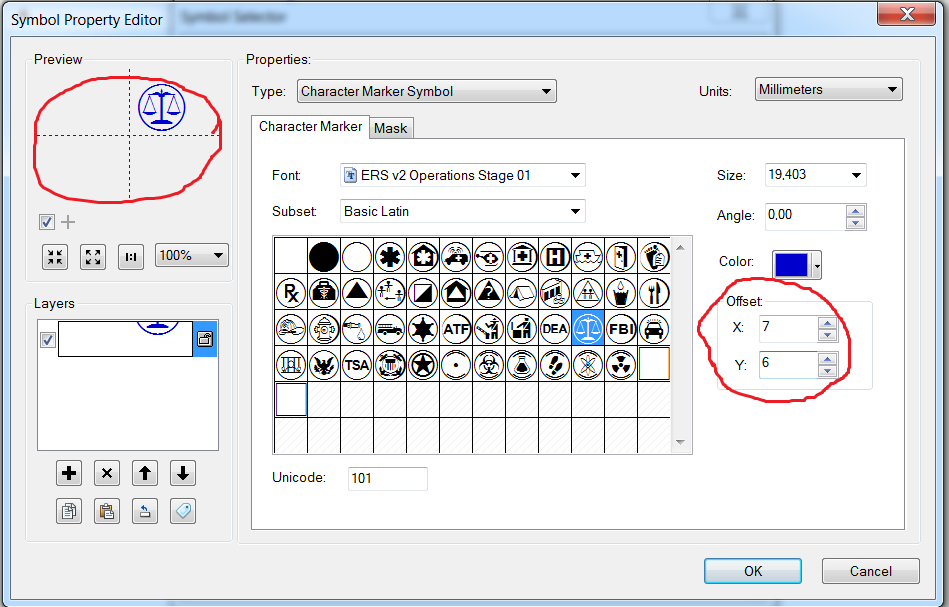Delete the layer with the X button
The image size is (949, 607).
coord(107,474)
